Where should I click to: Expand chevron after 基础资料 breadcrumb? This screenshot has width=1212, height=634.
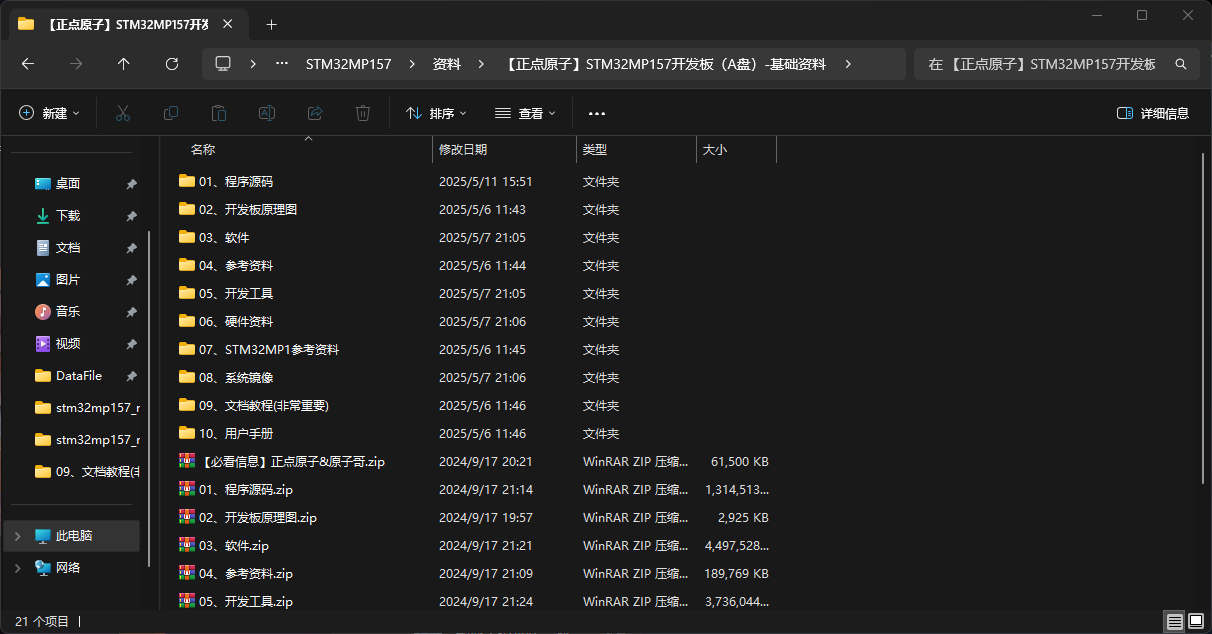[x=848, y=64]
